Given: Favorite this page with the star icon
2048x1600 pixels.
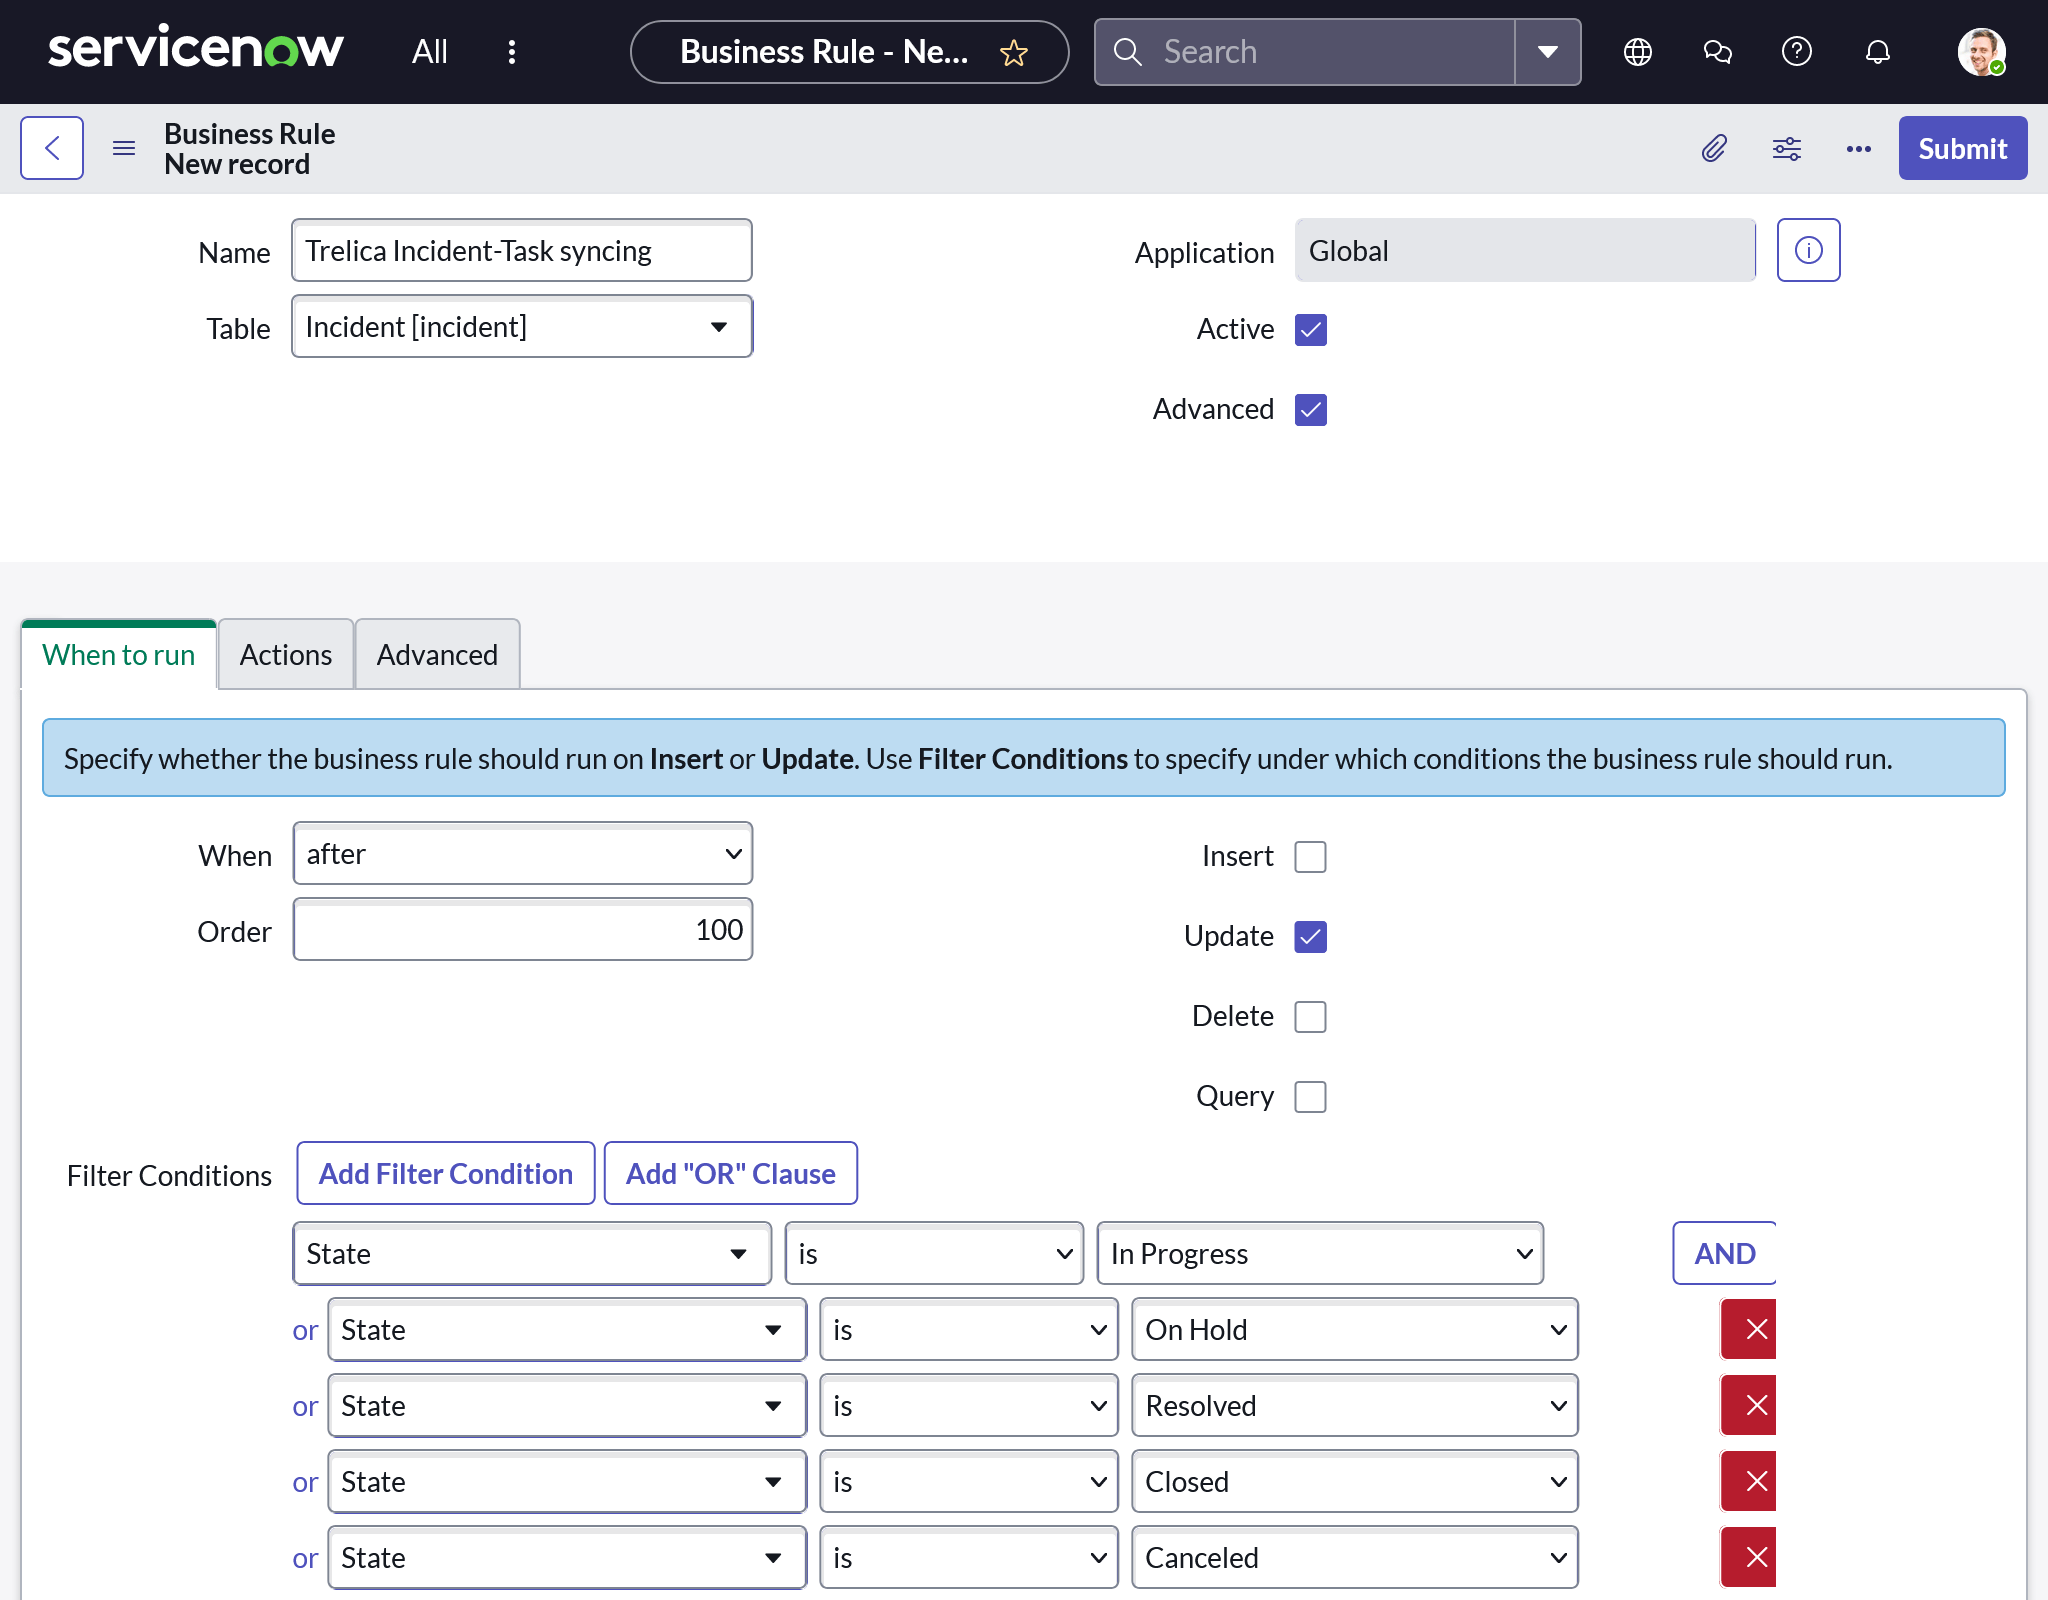Looking at the screenshot, I should 1014,52.
